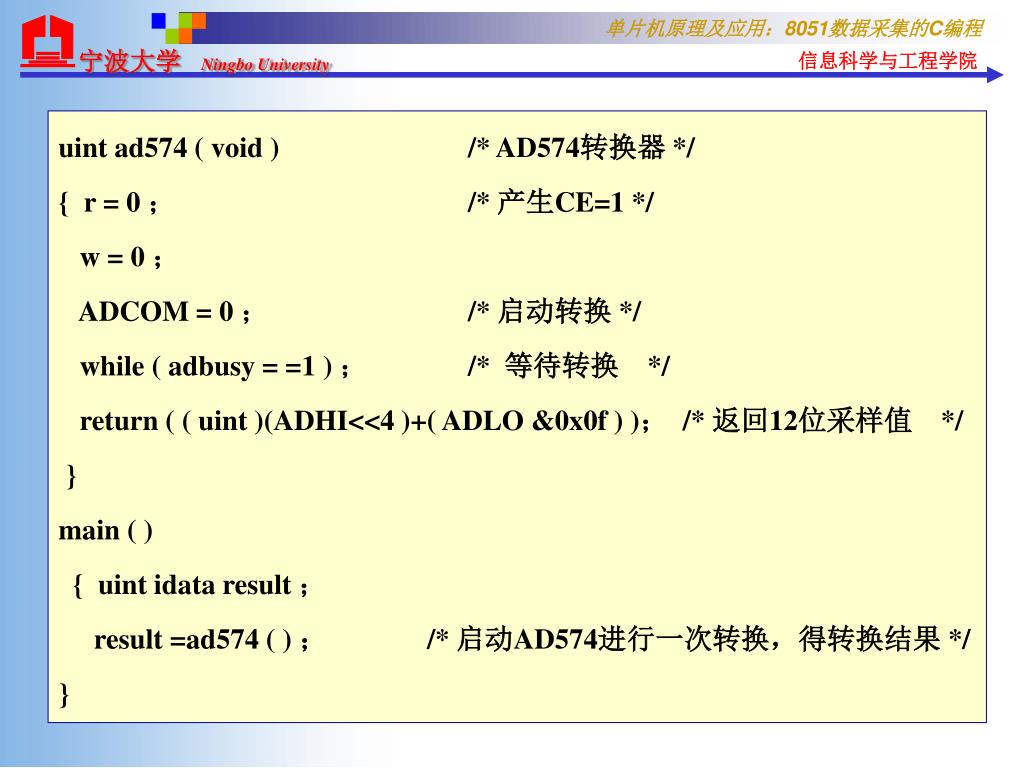Click the comment "/* 启动转换 */"
This screenshot has height=768, width=1024.
[x=554, y=312]
